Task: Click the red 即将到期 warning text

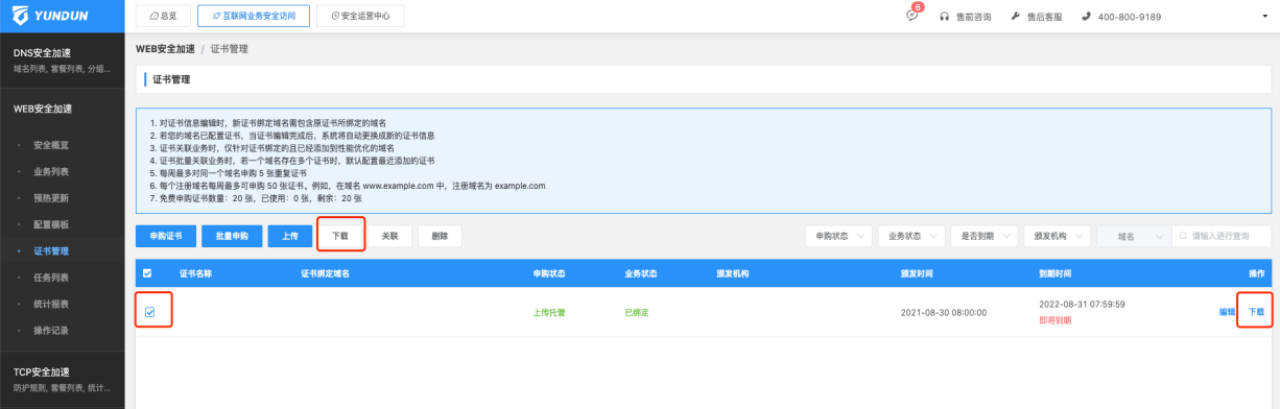Action: point(1055,321)
